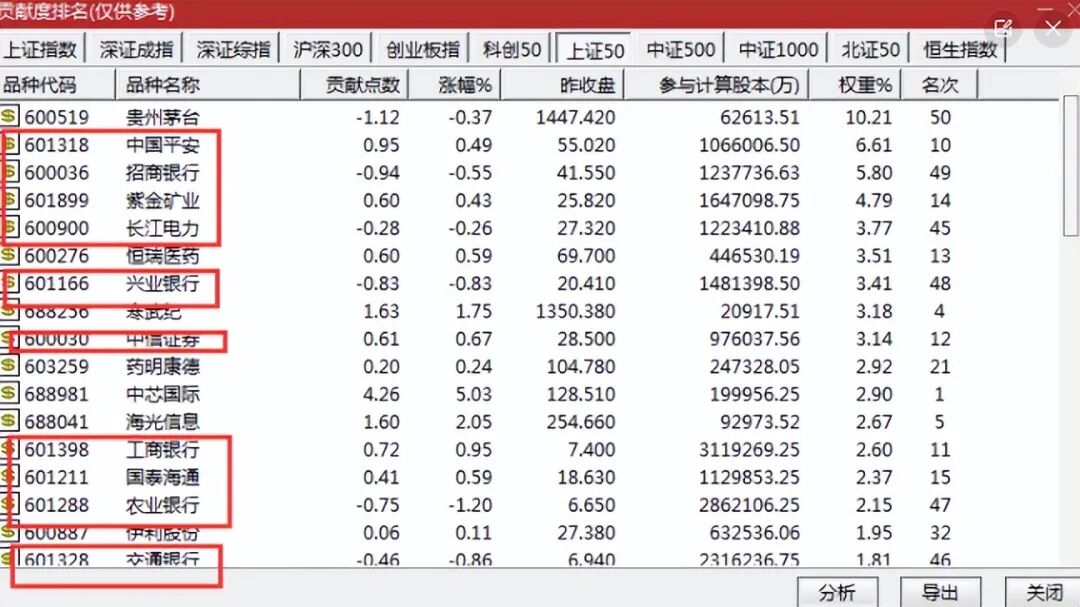Click the 5.03 change percent value

pos(473,394)
